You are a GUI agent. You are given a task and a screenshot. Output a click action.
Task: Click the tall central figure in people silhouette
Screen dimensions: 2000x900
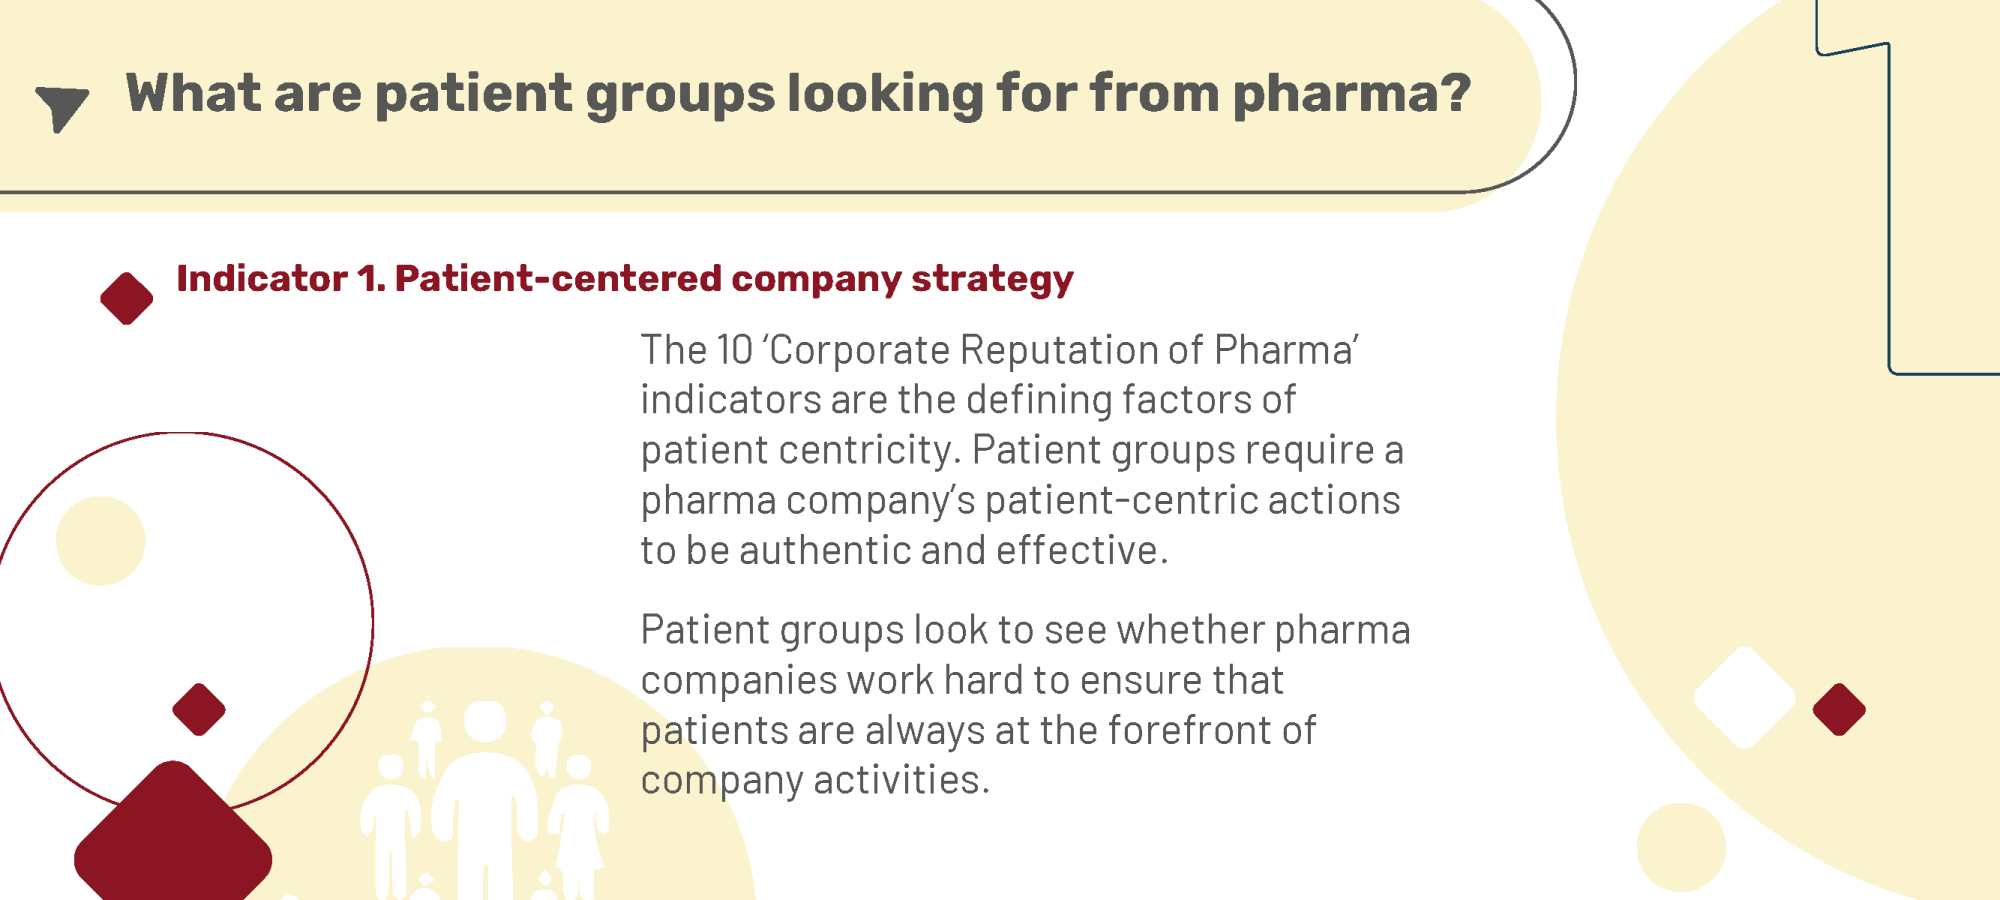coord(486,800)
